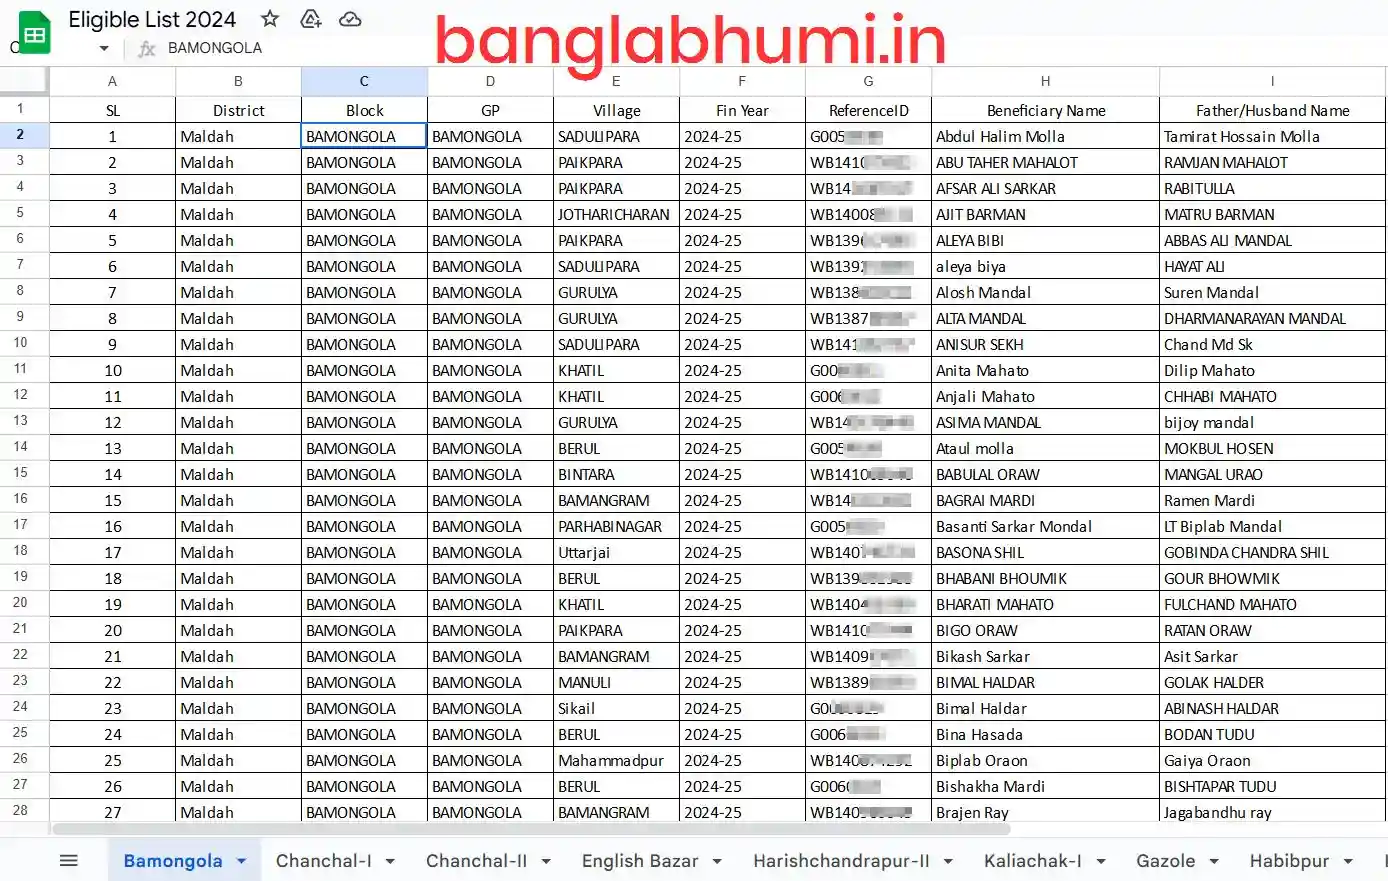
Task: Open the Bamongola tab dropdown arrow
Action: pyautogui.click(x=241, y=861)
